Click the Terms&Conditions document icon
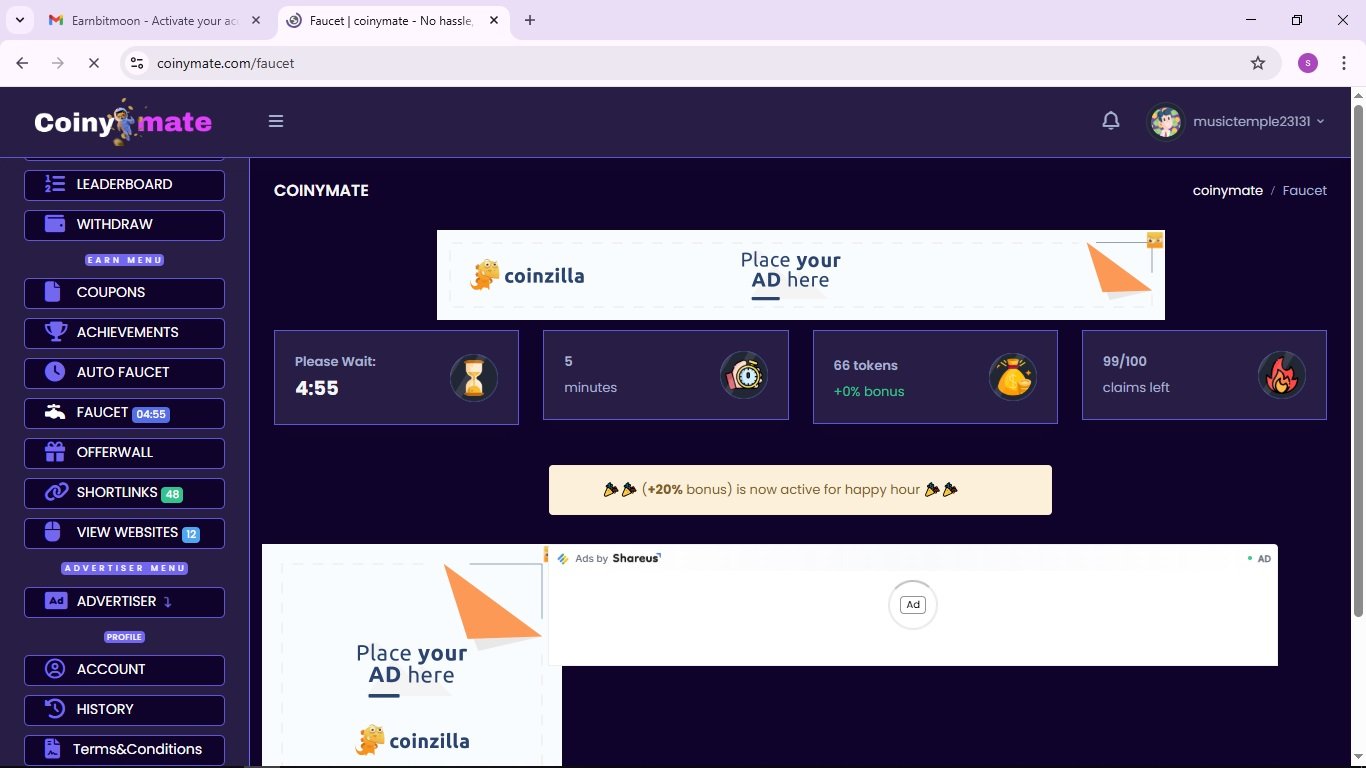The height and width of the screenshot is (768, 1366). point(52,749)
